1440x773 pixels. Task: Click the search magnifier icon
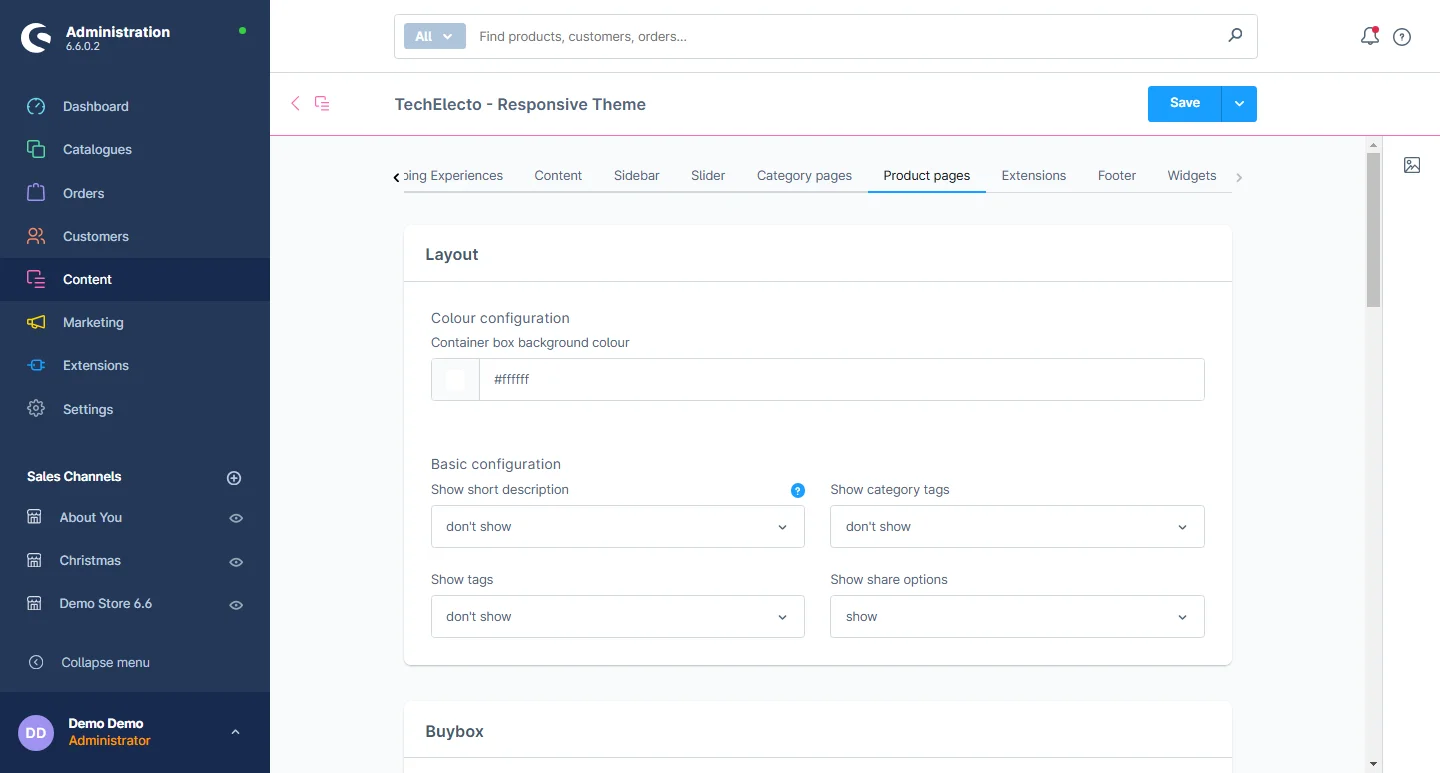click(x=1235, y=36)
